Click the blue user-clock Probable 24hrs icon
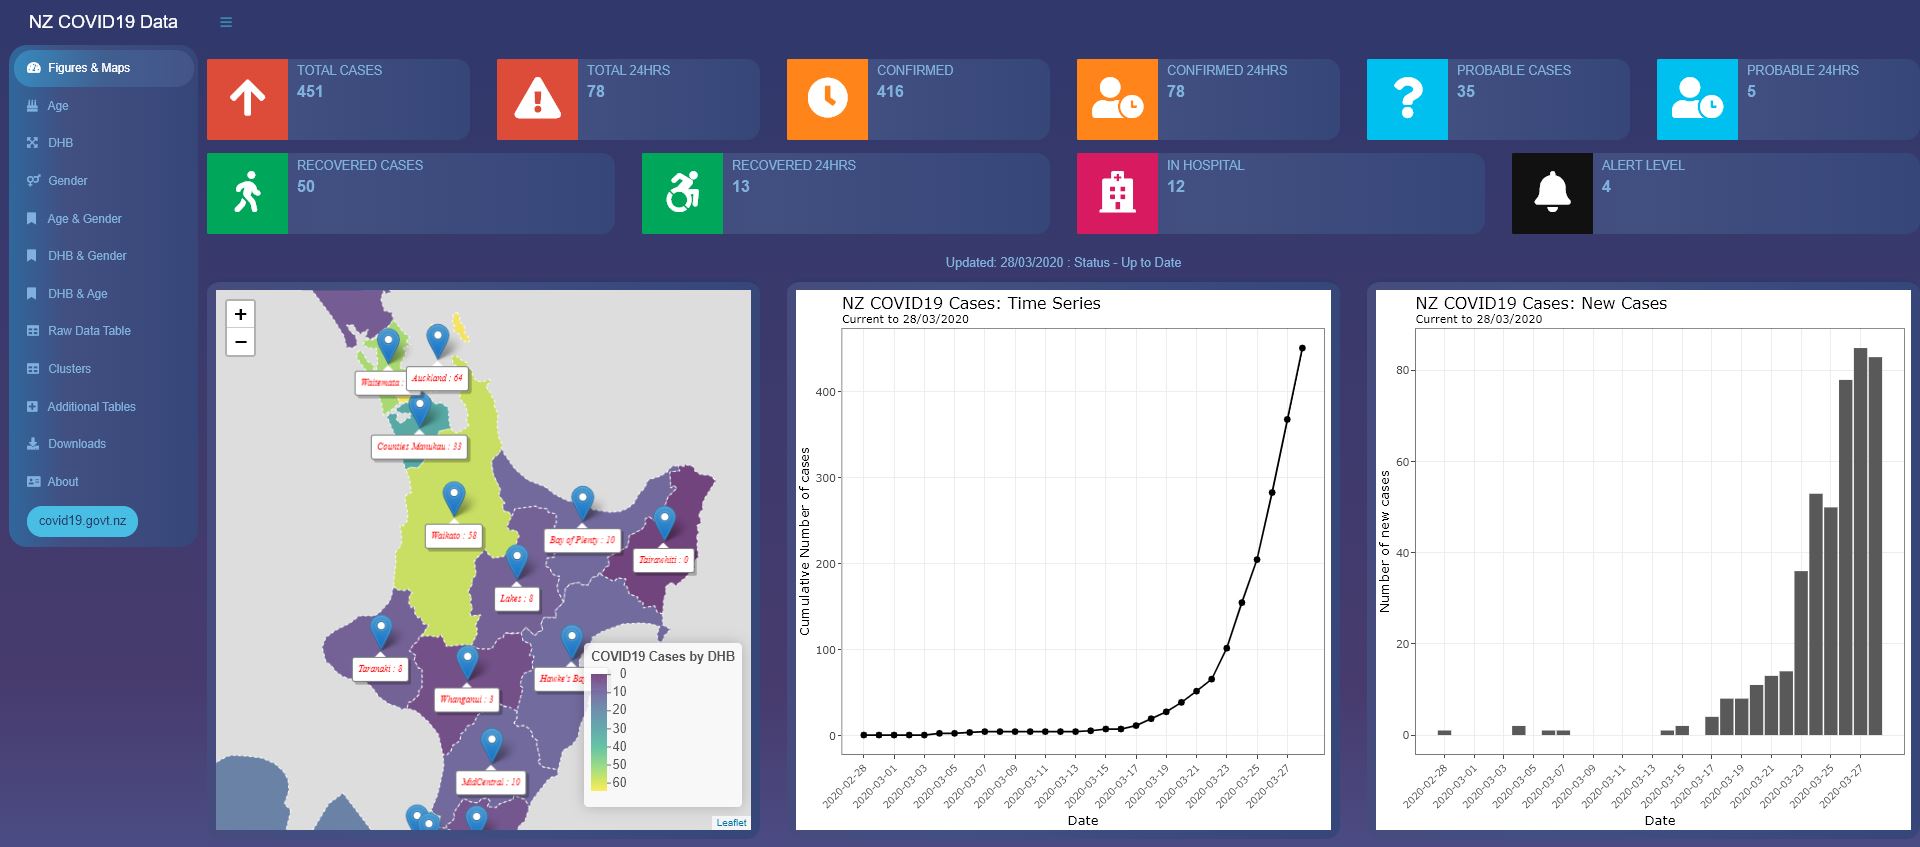Image resolution: width=1920 pixels, height=847 pixels. [x=1697, y=99]
